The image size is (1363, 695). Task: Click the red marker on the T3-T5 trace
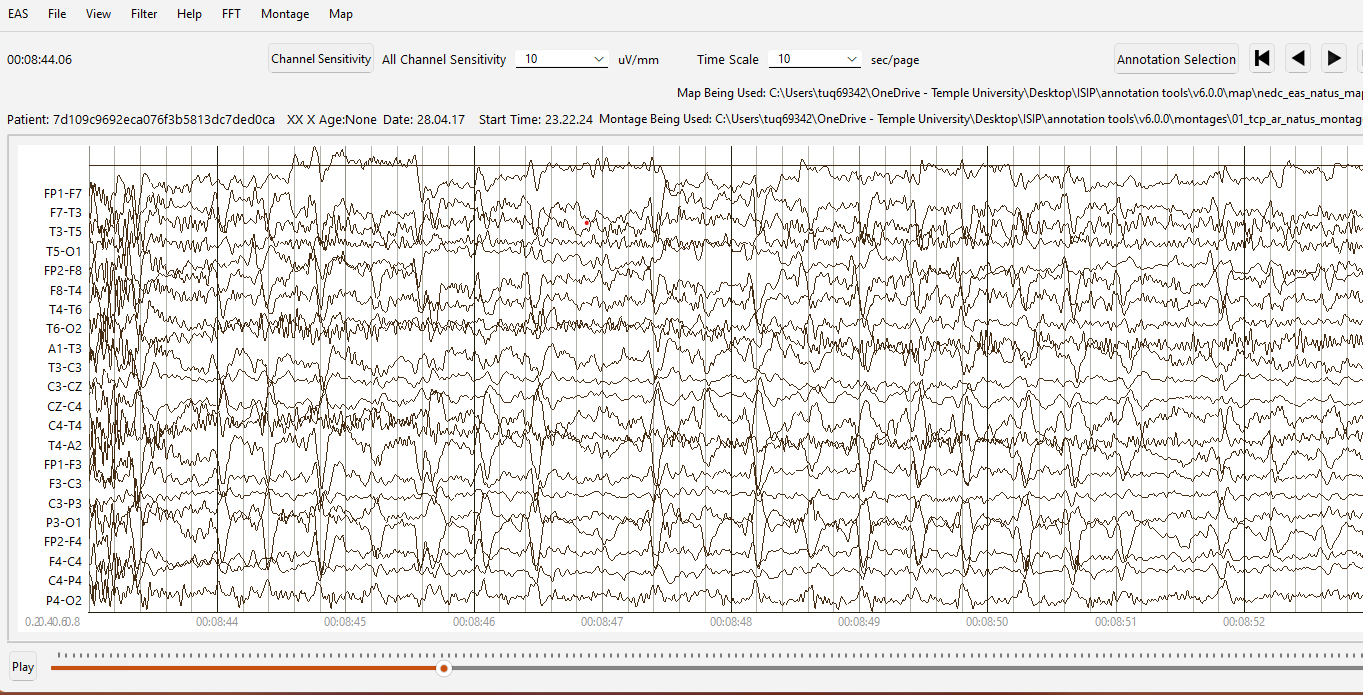pos(587,222)
